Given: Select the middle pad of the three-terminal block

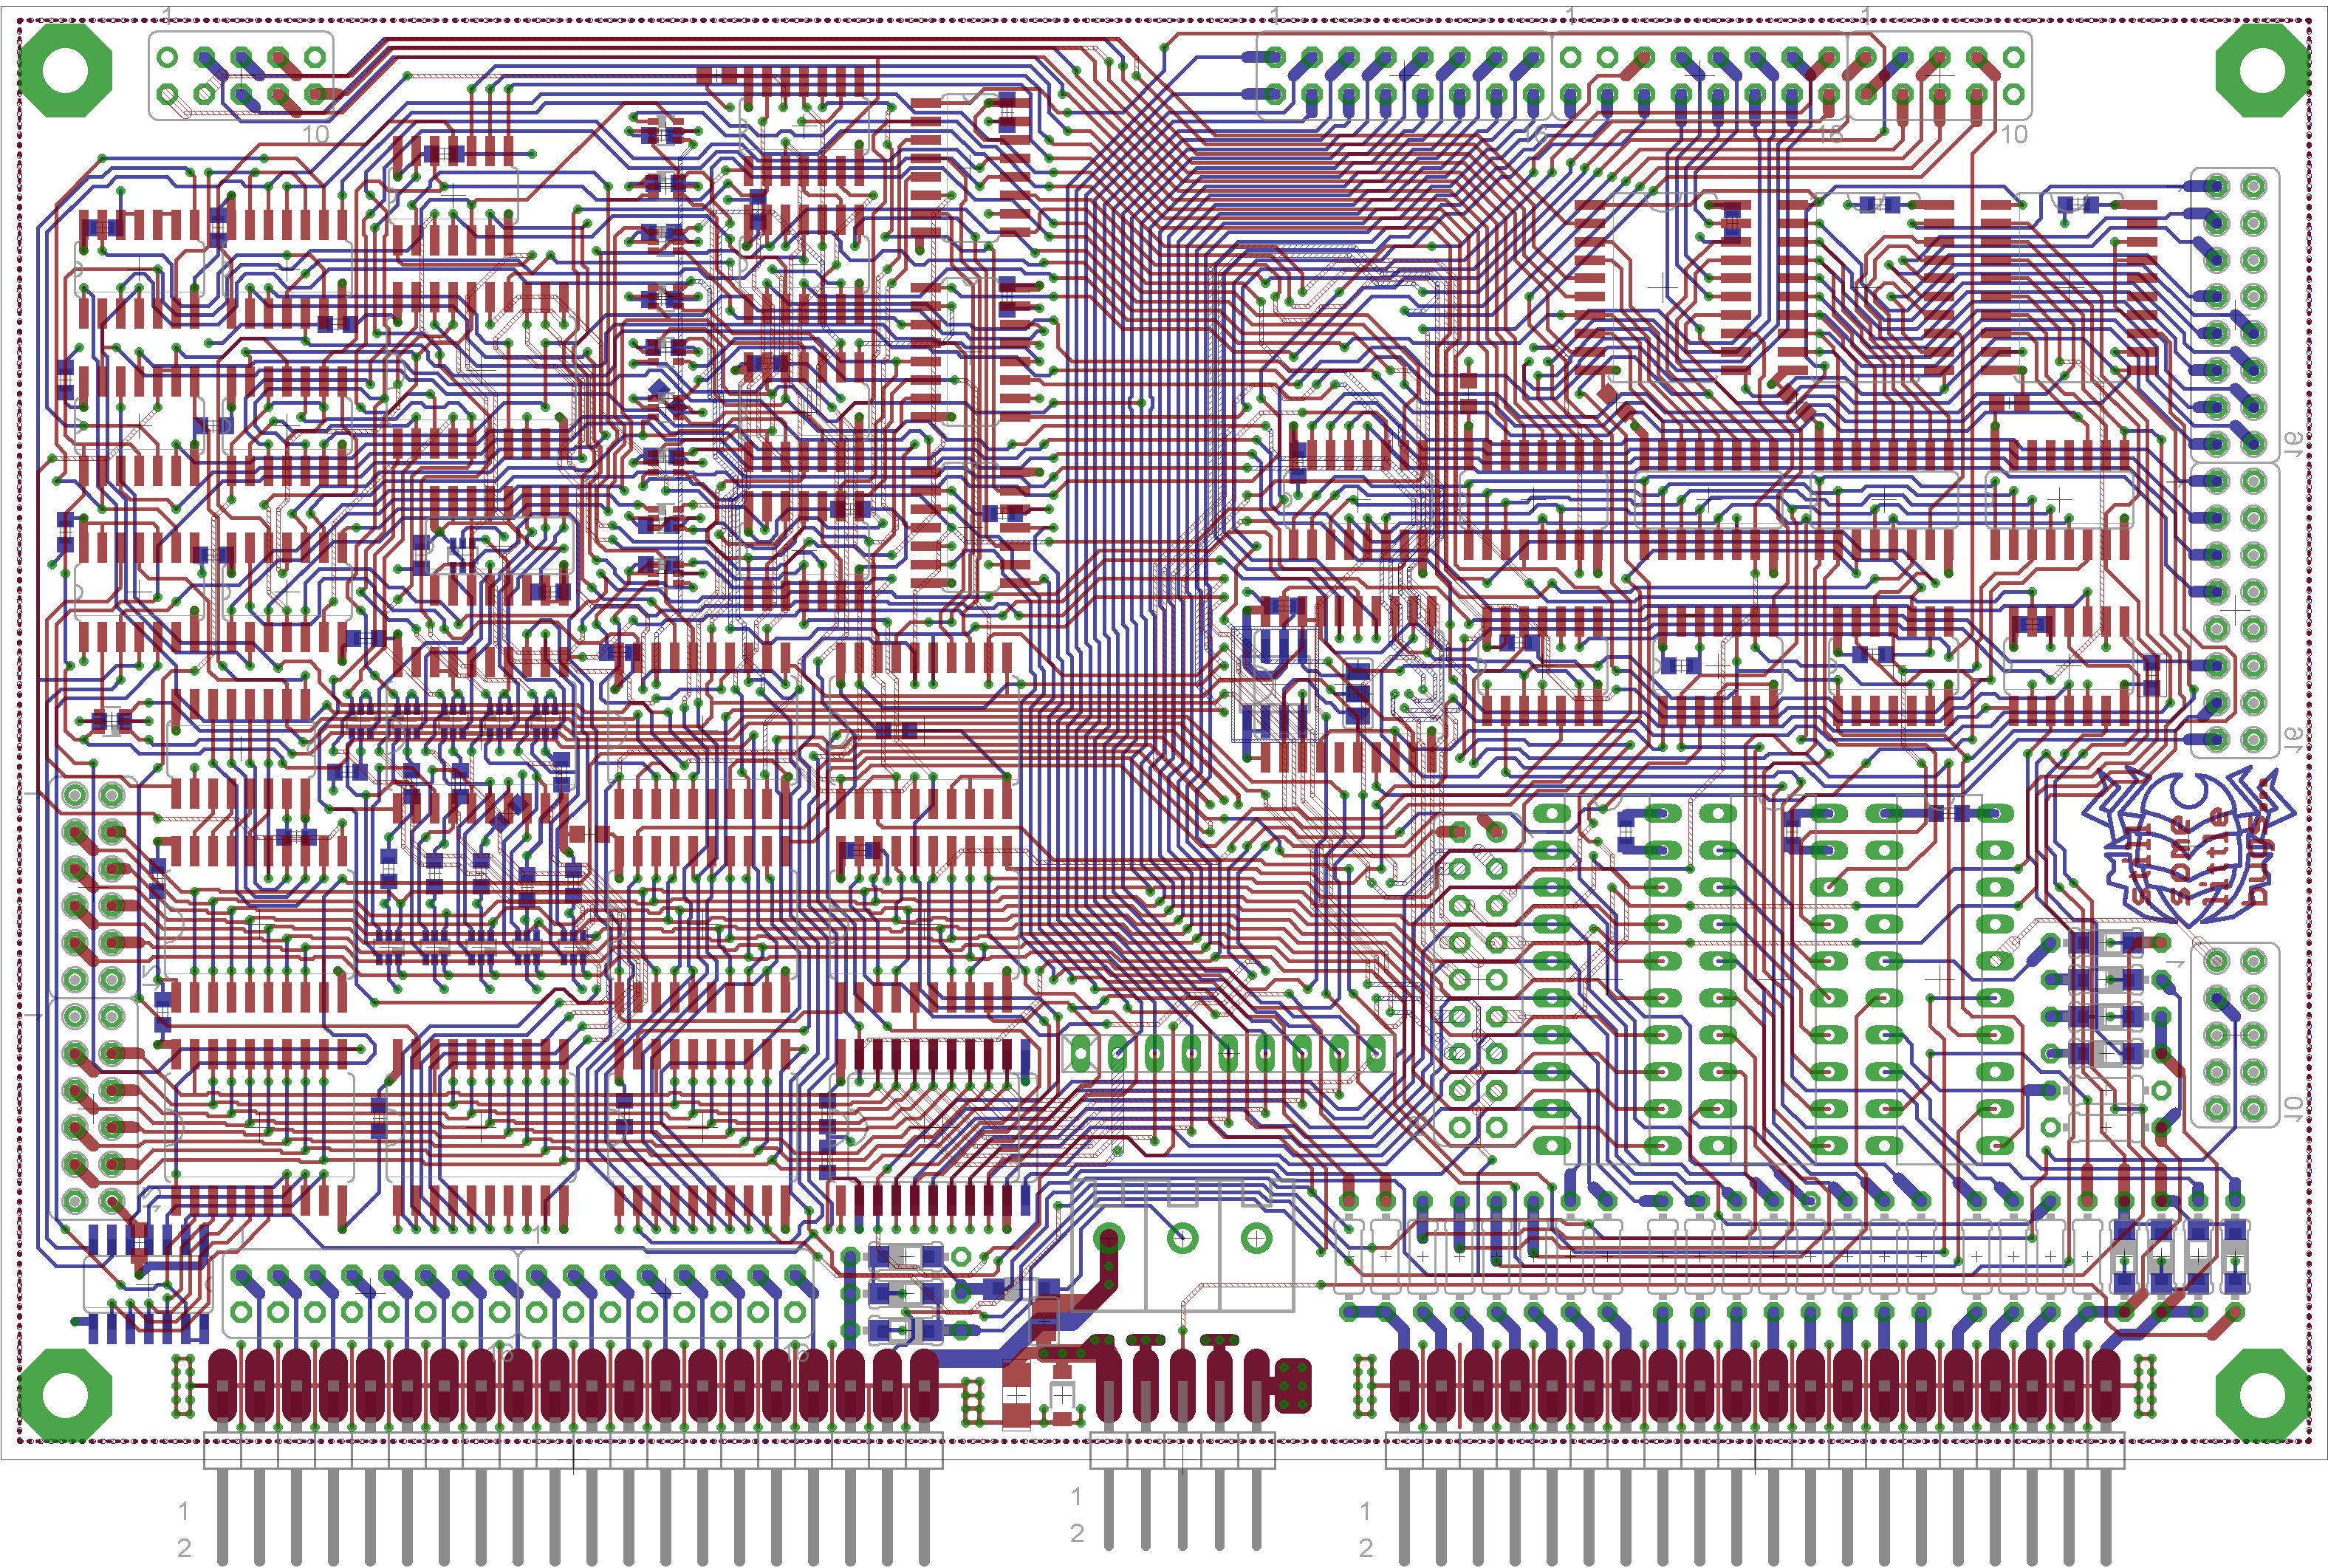Looking at the screenshot, I should coord(1182,1239).
